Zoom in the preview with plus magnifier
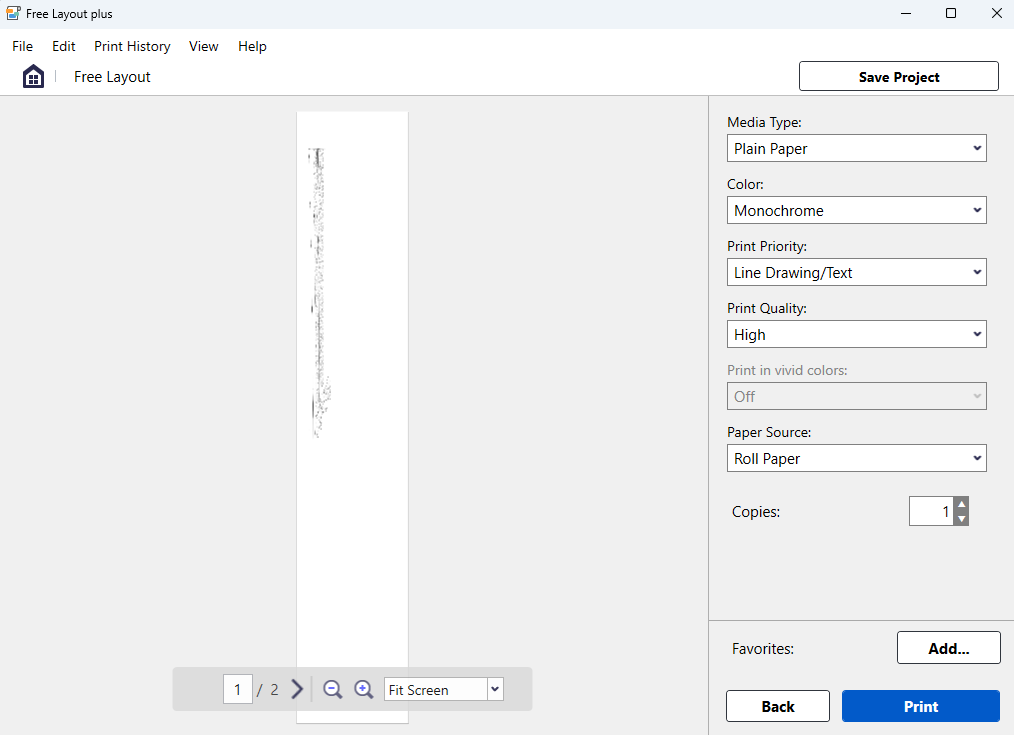Screen dimensions: 1014x735 click(x=363, y=689)
